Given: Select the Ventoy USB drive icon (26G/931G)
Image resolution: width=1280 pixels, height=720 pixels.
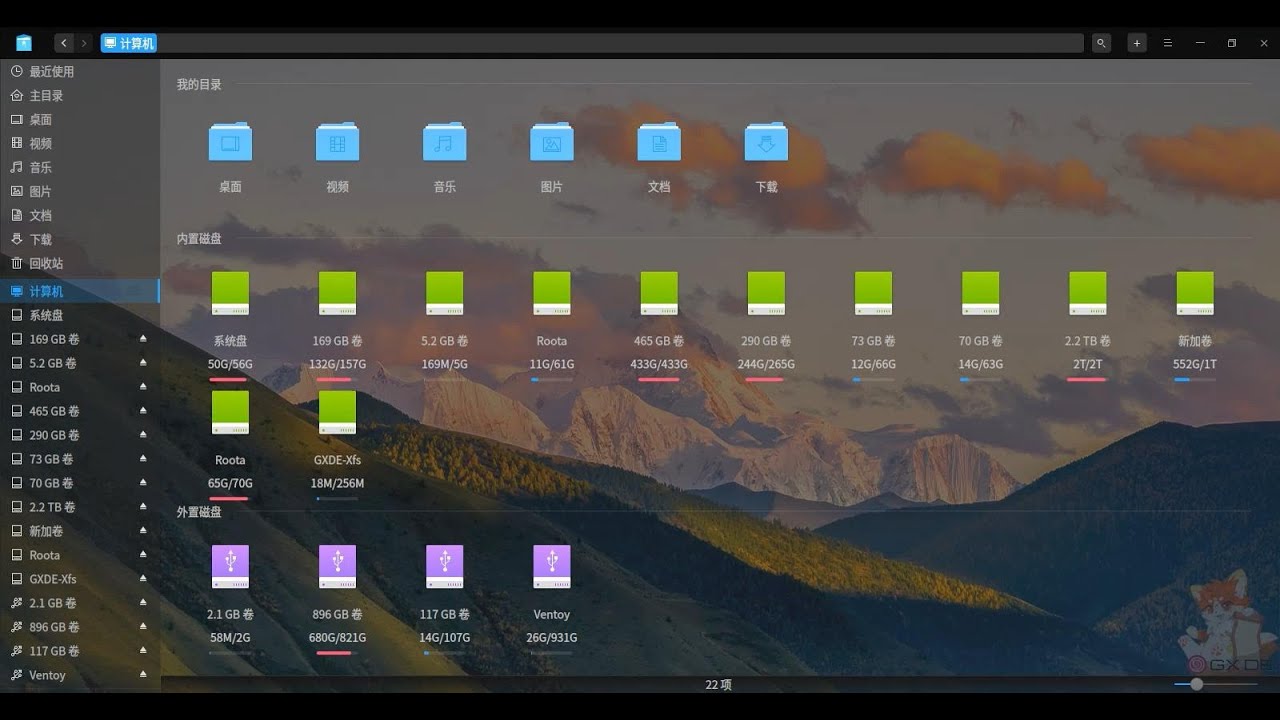Looking at the screenshot, I should coord(551,567).
